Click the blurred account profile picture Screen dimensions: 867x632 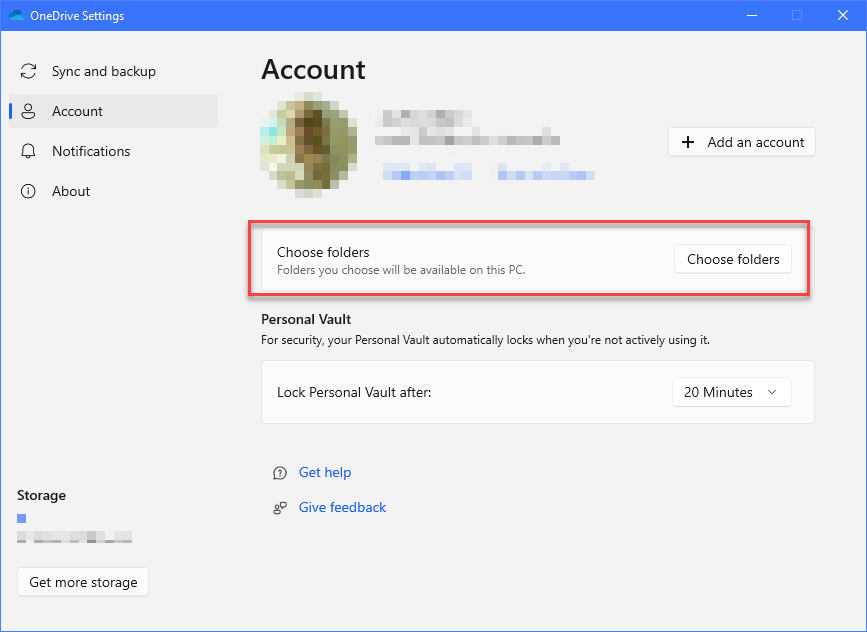(309, 145)
